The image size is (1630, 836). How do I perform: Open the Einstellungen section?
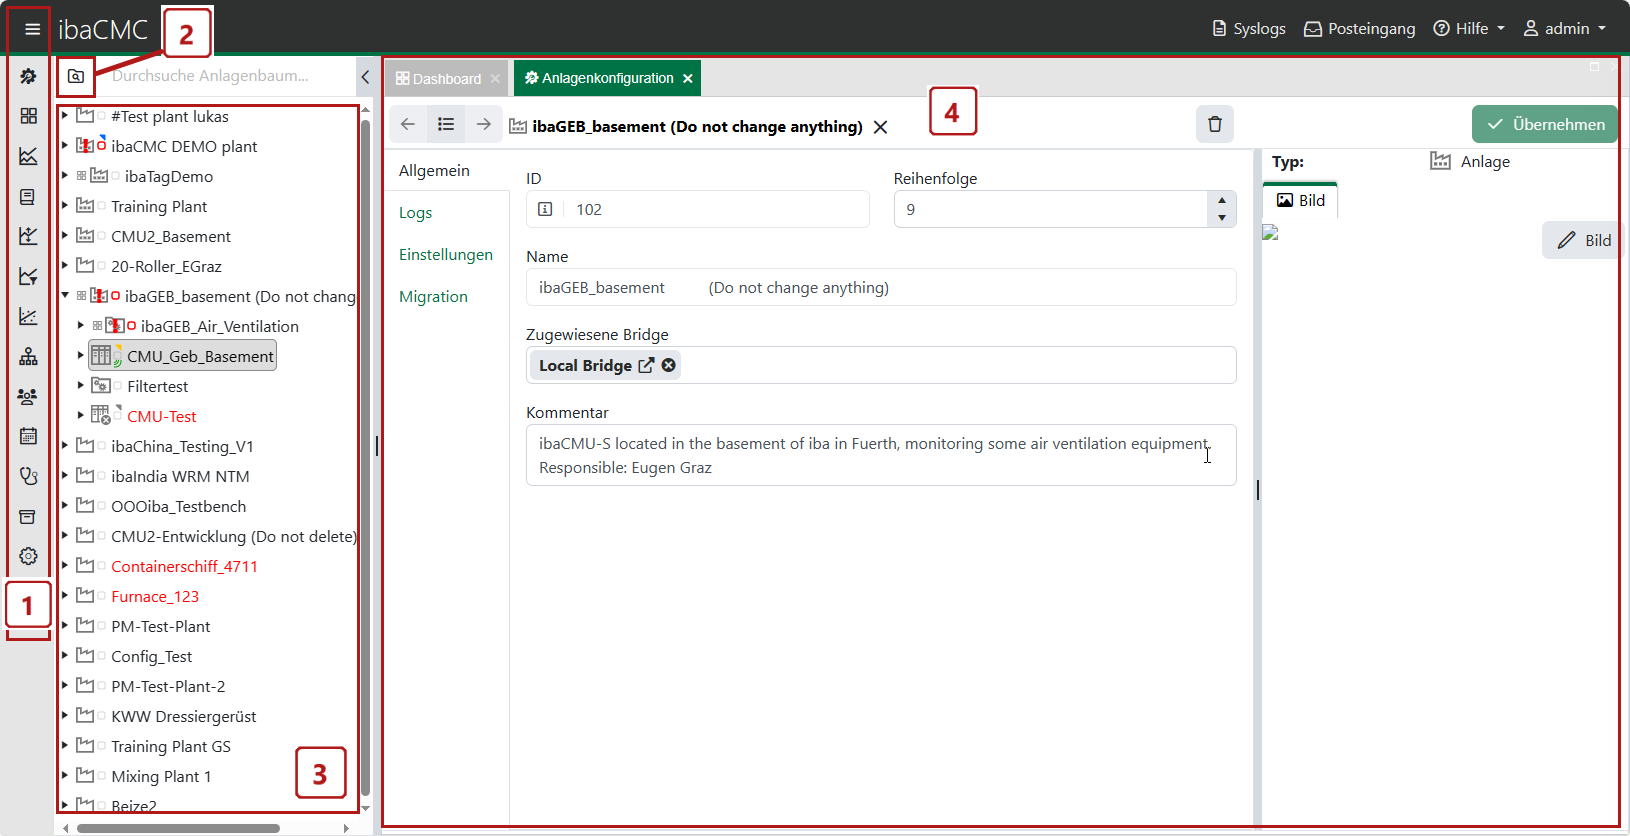446,255
